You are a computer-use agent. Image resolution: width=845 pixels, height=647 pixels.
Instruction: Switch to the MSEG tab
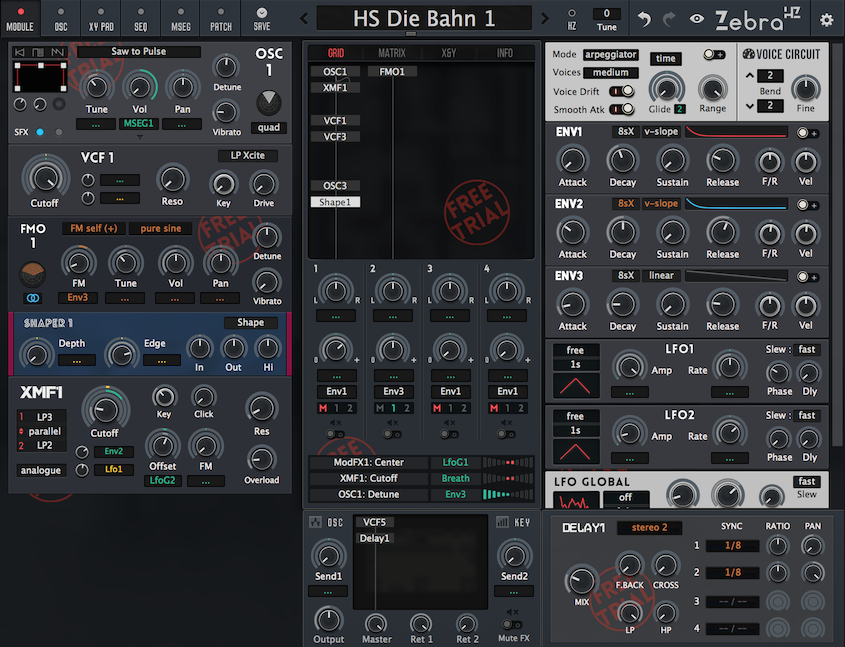[x=181, y=18]
